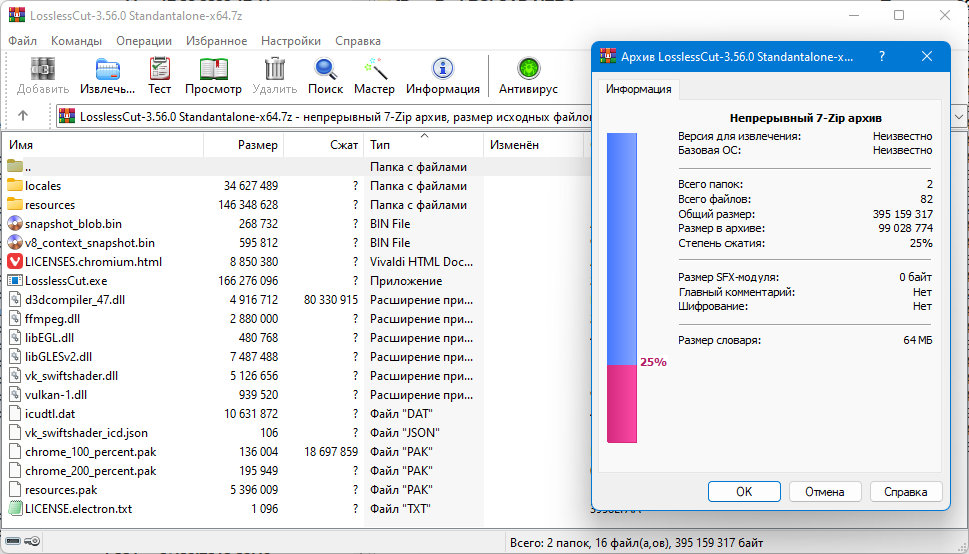Start the Antivirus (Антивирус) scan icon
Viewport: 969px width, 554px height.
pyautogui.click(x=528, y=68)
